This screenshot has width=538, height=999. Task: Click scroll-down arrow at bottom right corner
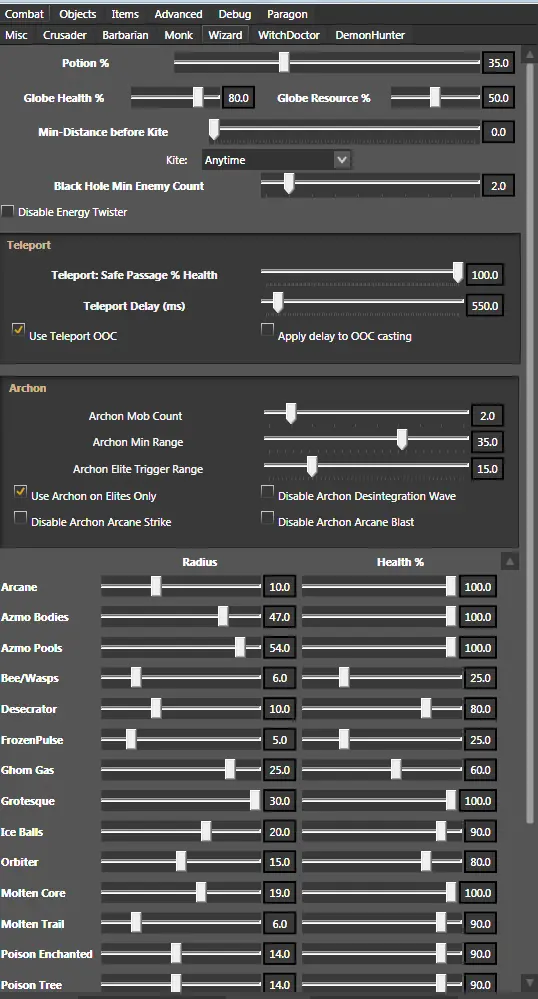coord(530,983)
